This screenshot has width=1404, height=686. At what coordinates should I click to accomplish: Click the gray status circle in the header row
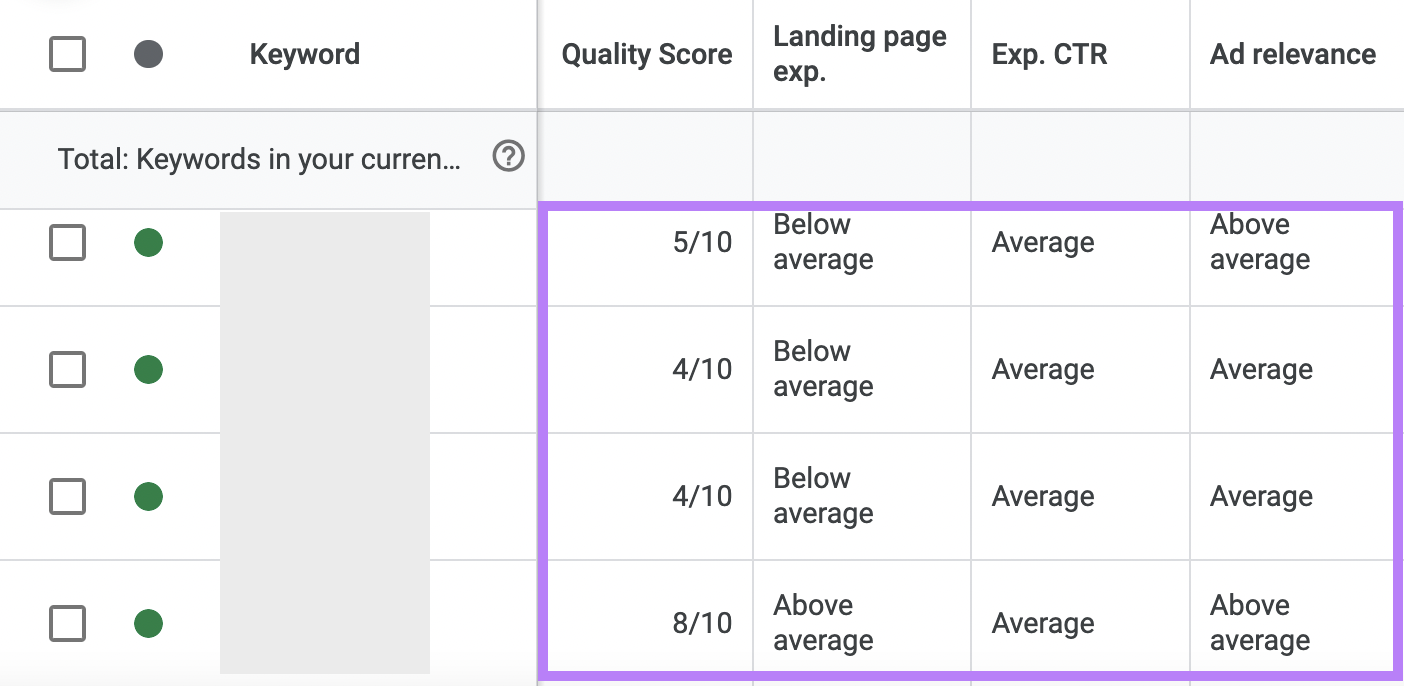point(148,54)
